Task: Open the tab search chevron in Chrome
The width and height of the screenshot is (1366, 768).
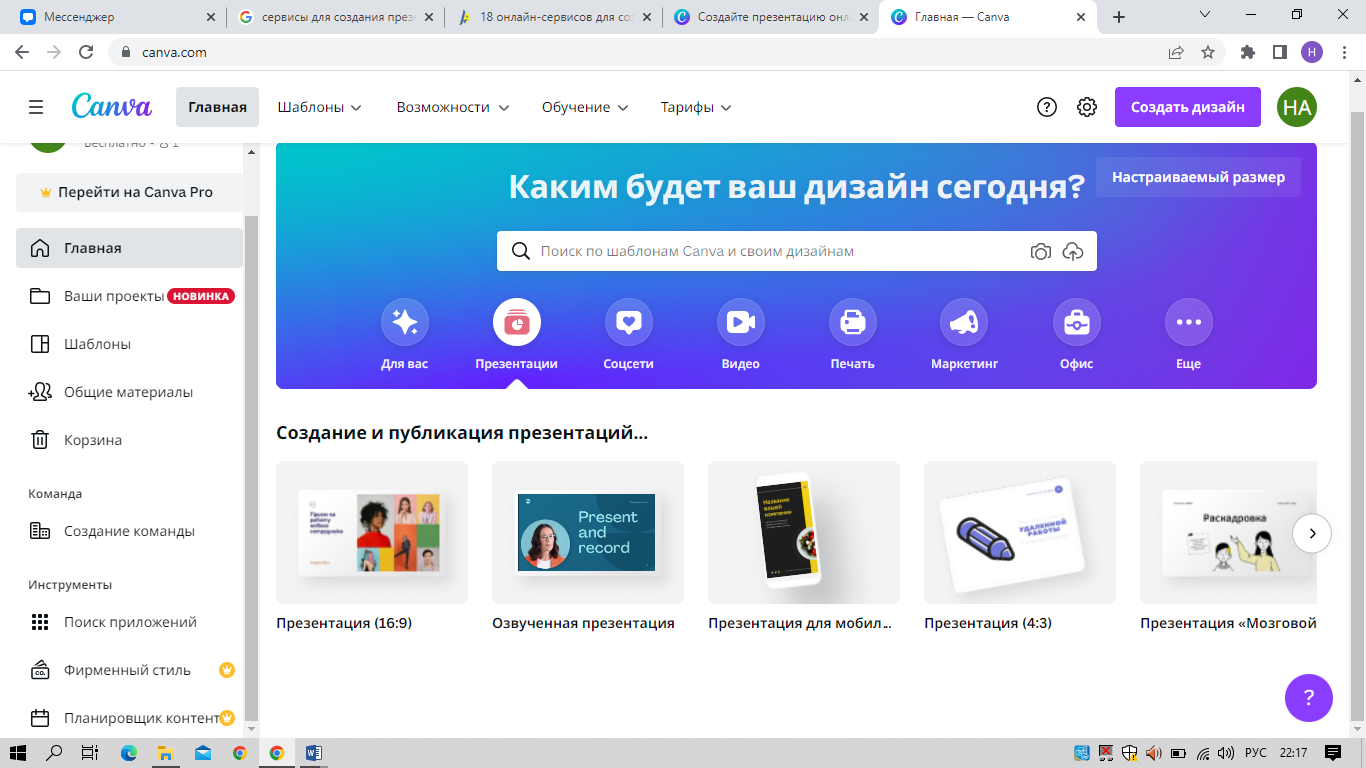Action: point(1204,16)
